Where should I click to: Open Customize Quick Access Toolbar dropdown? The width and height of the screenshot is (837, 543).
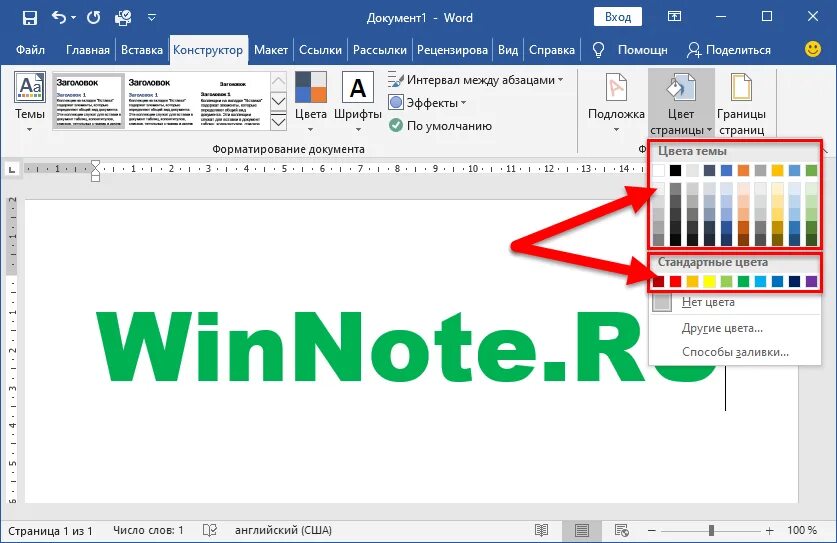point(152,18)
